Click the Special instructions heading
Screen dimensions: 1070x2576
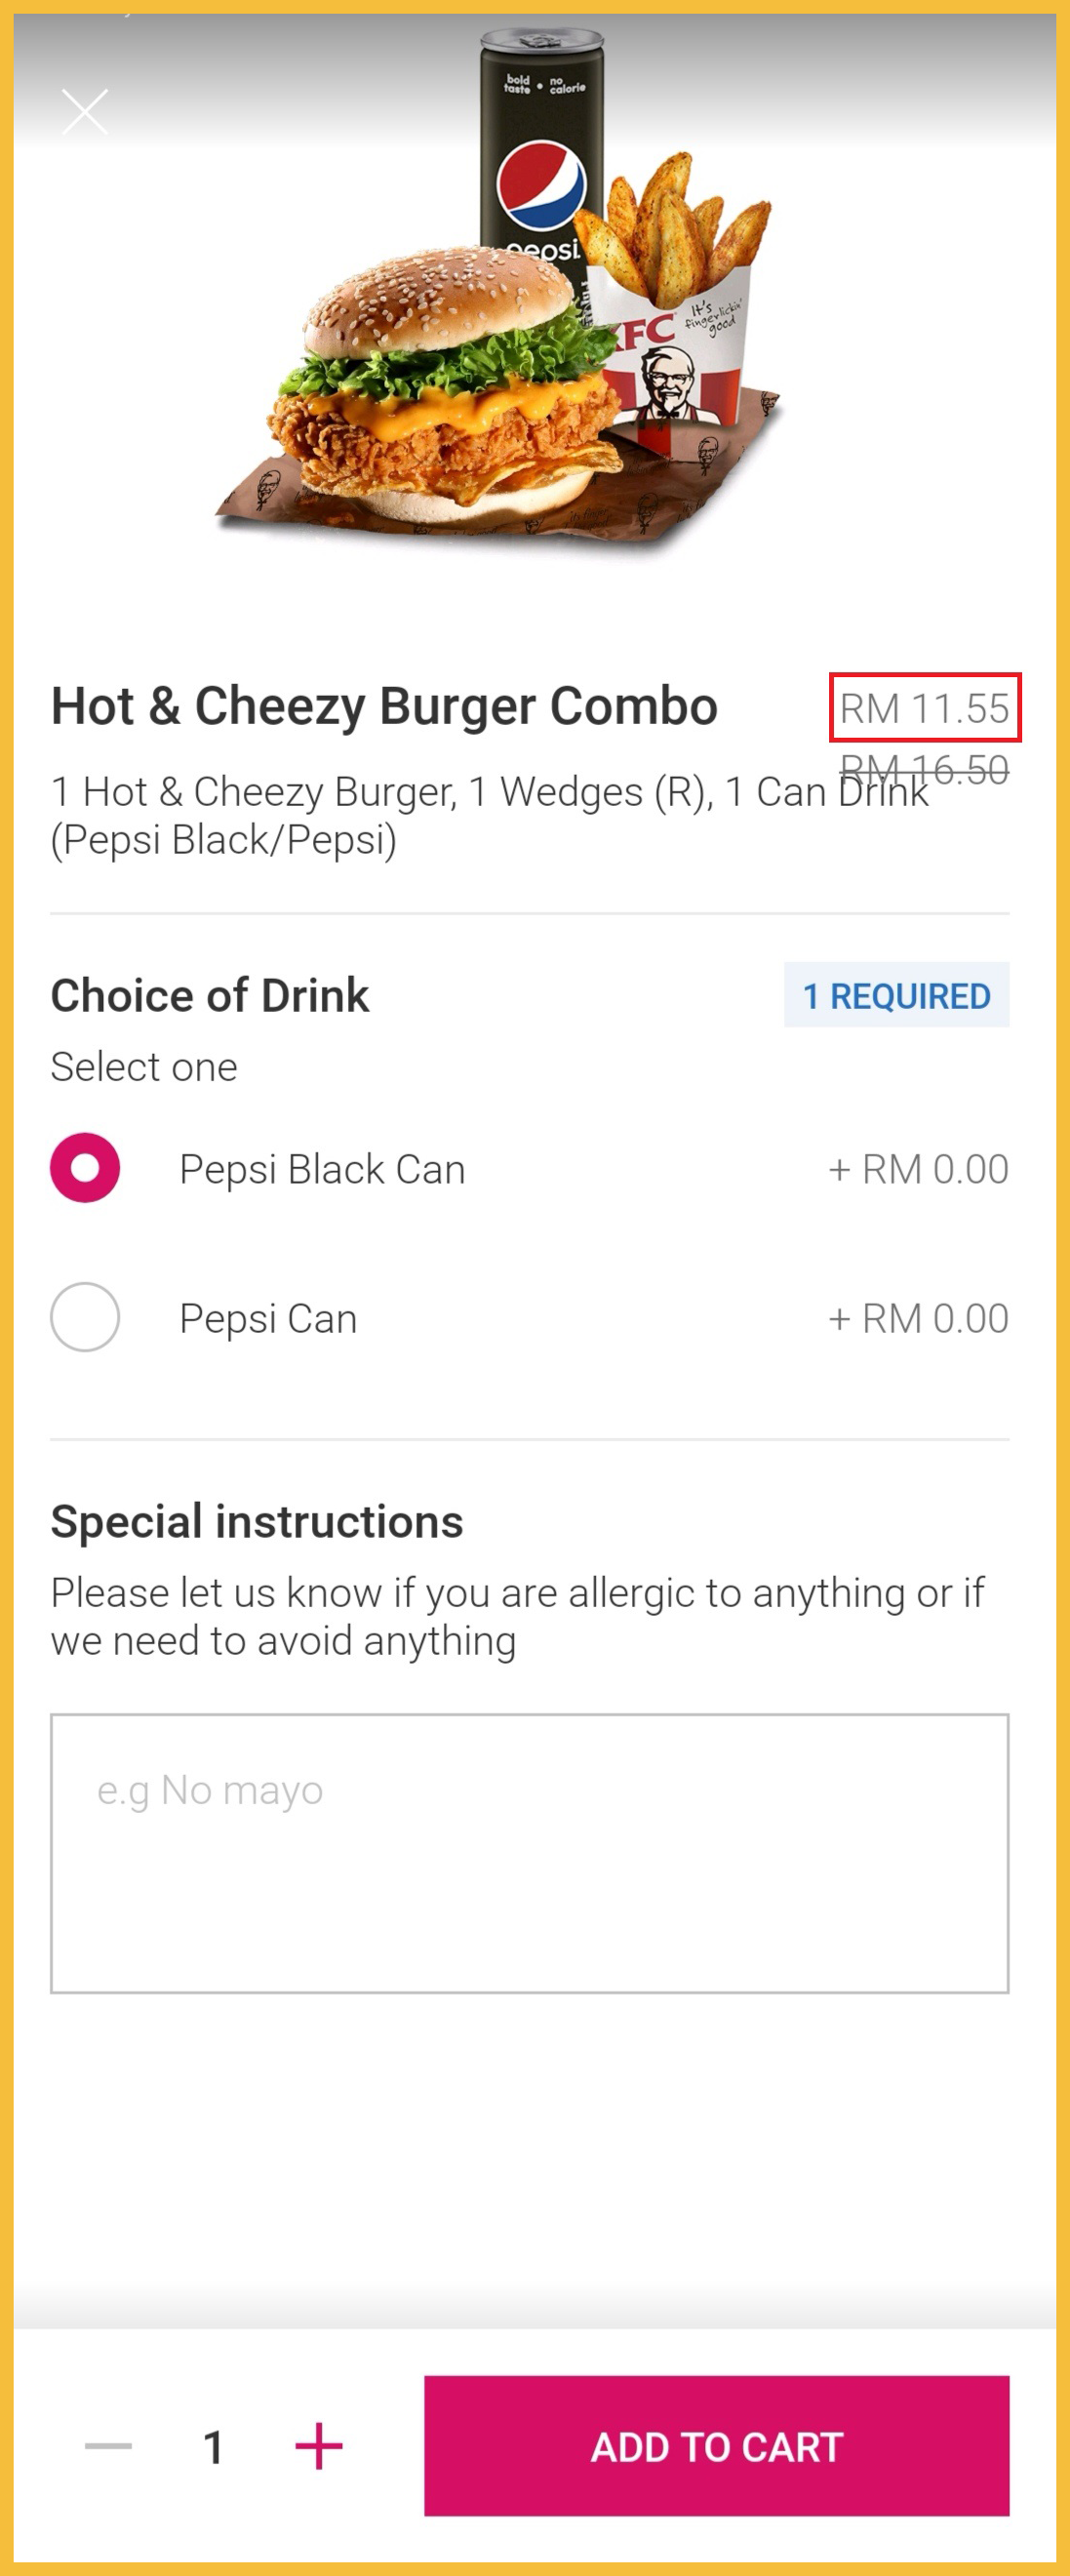pyautogui.click(x=257, y=1521)
